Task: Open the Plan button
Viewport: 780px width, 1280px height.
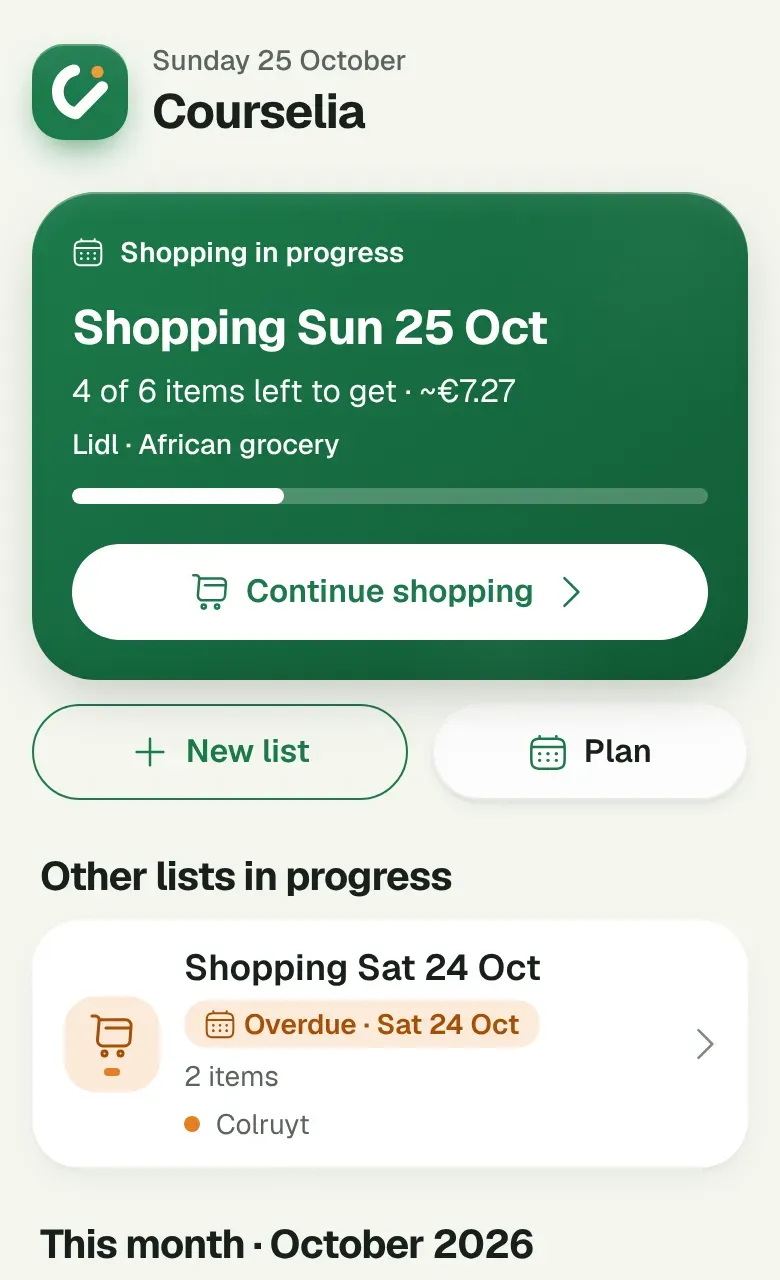Action: pos(590,752)
